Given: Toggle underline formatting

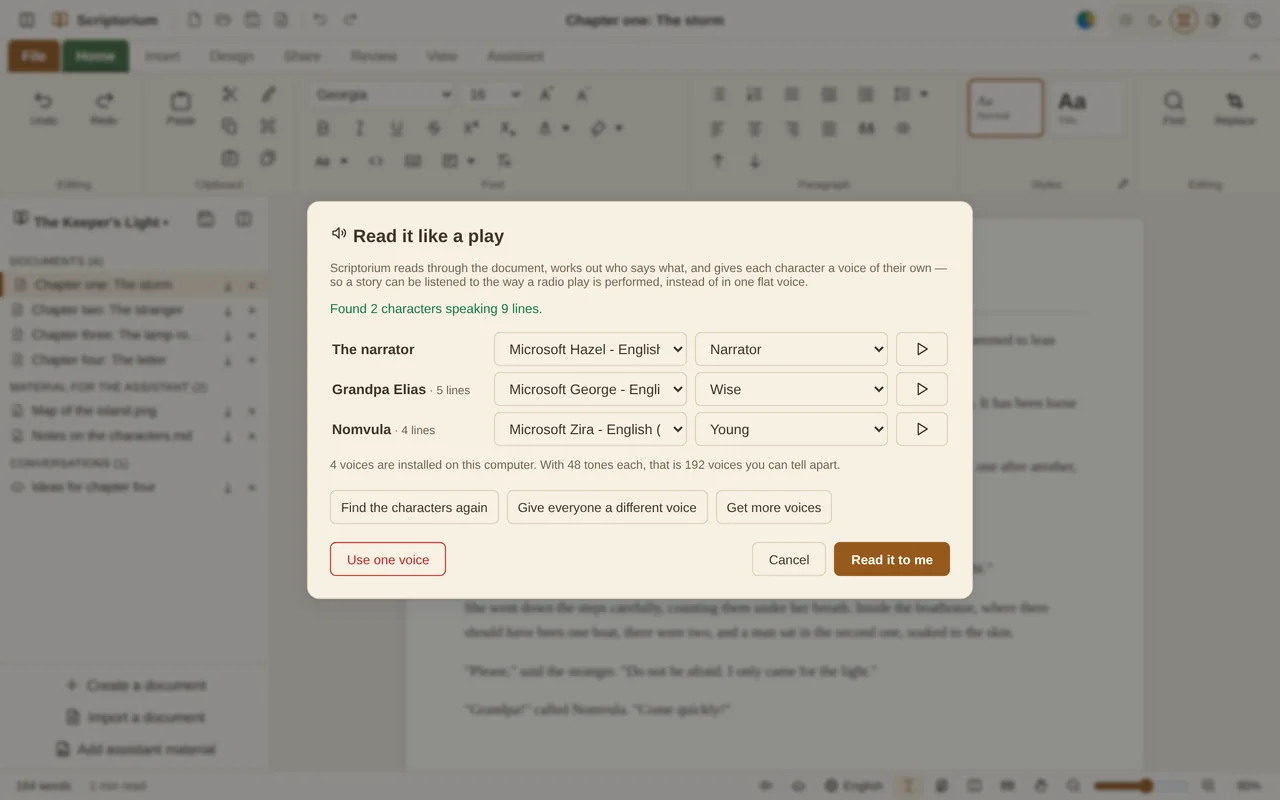Looking at the screenshot, I should coord(397,128).
